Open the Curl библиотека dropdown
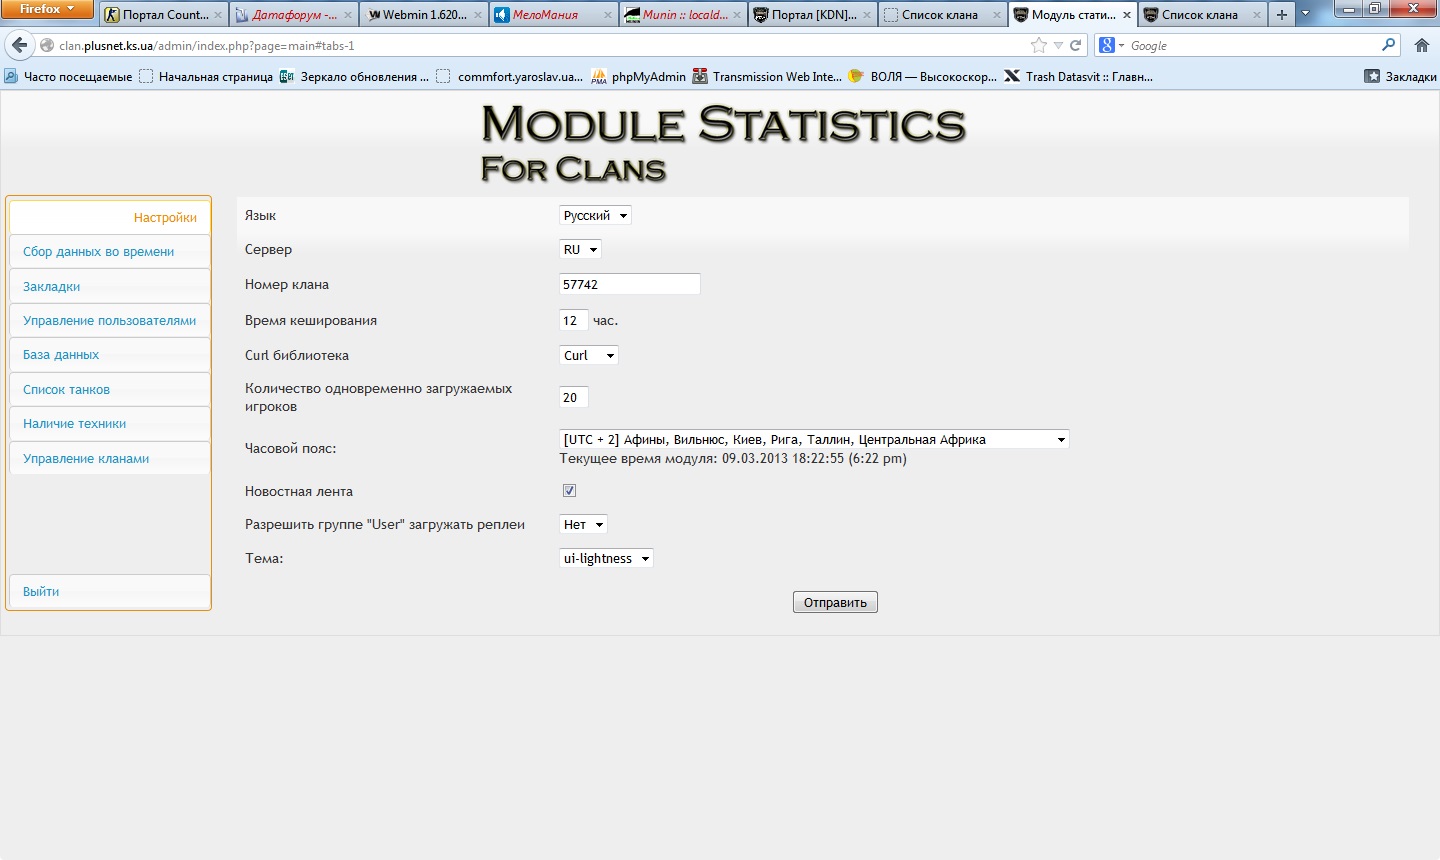The image size is (1440, 860). point(588,356)
